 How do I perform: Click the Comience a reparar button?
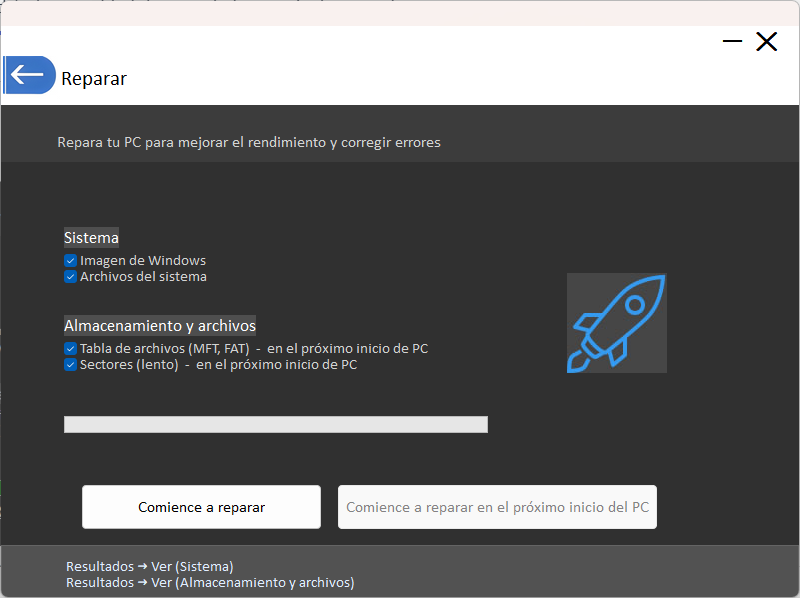point(202,507)
